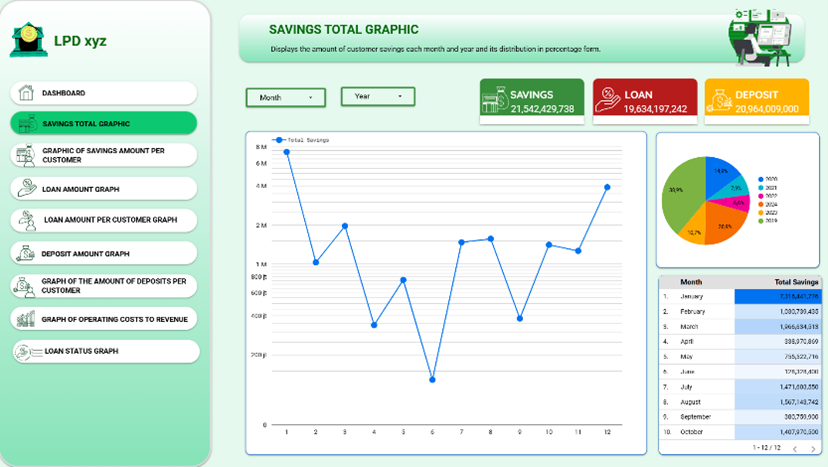Click the money bag icon on the Deposit card
This screenshot has width=828, height=467.
click(719, 101)
